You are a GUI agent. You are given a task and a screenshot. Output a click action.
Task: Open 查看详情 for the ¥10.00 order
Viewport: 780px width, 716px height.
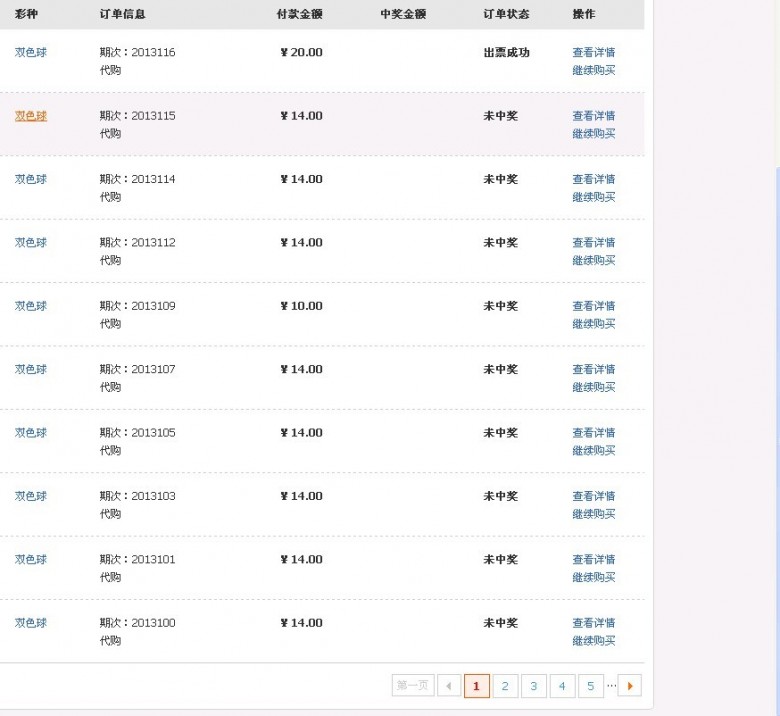(593, 306)
